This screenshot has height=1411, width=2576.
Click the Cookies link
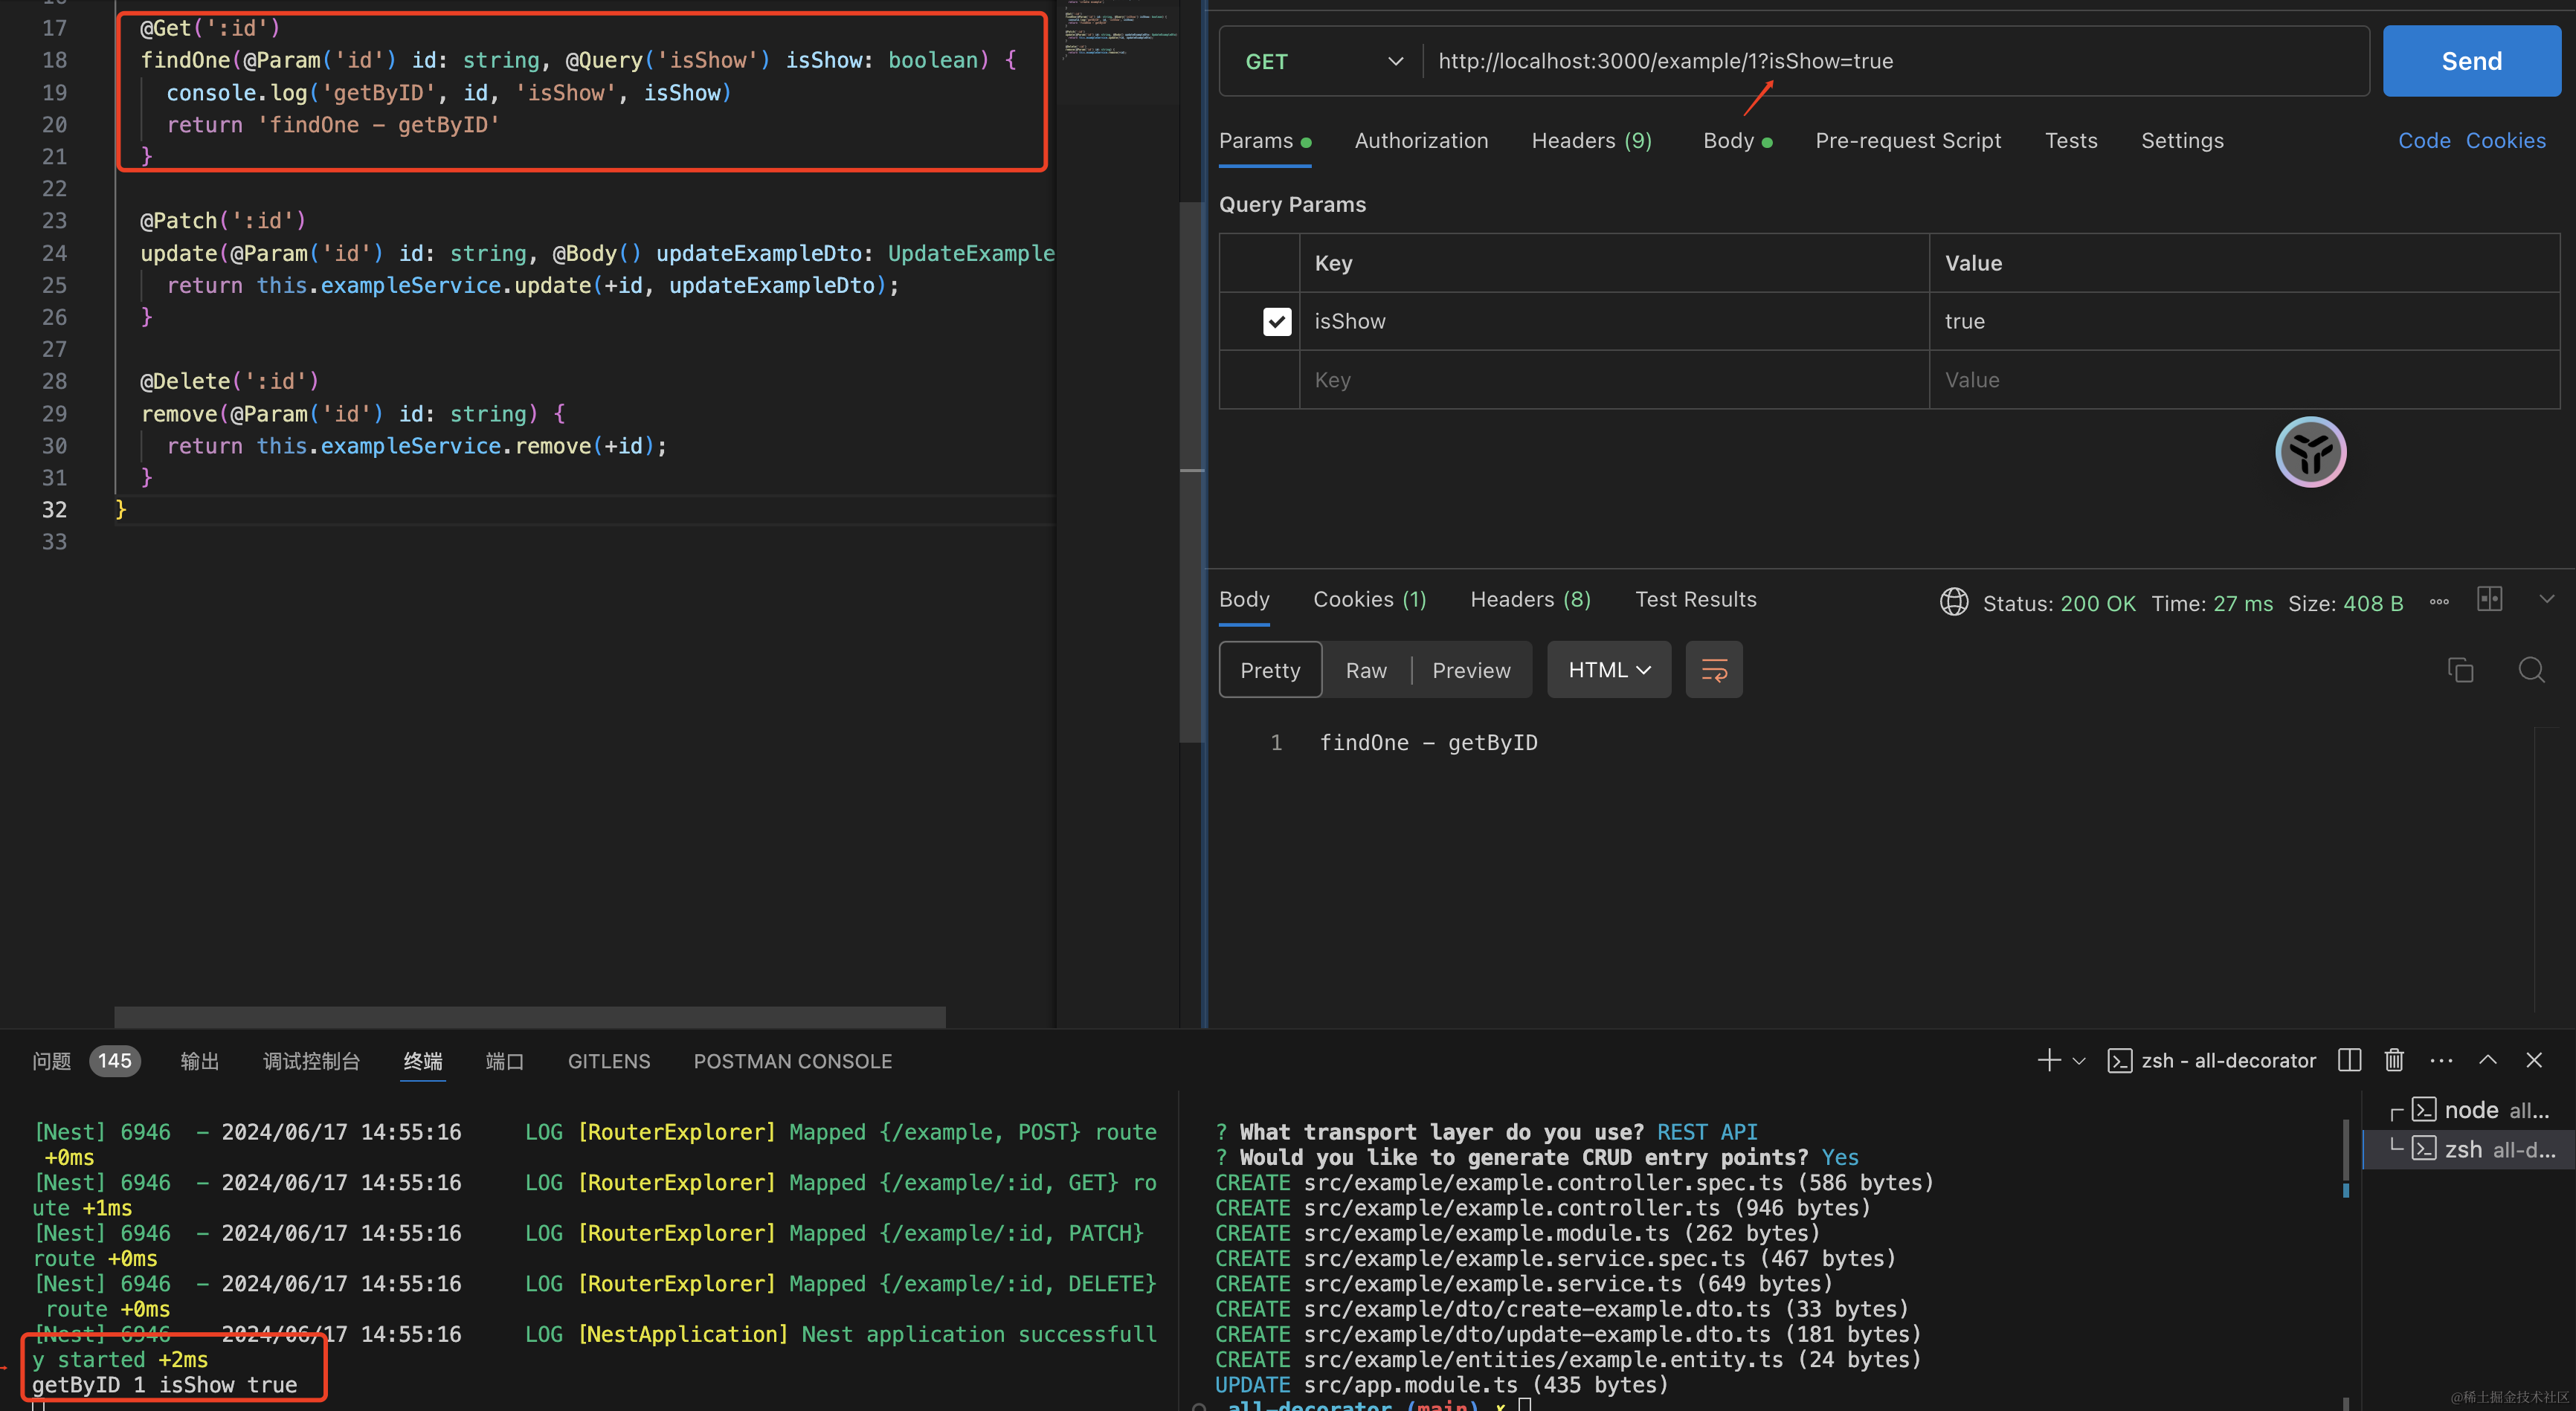[2505, 141]
